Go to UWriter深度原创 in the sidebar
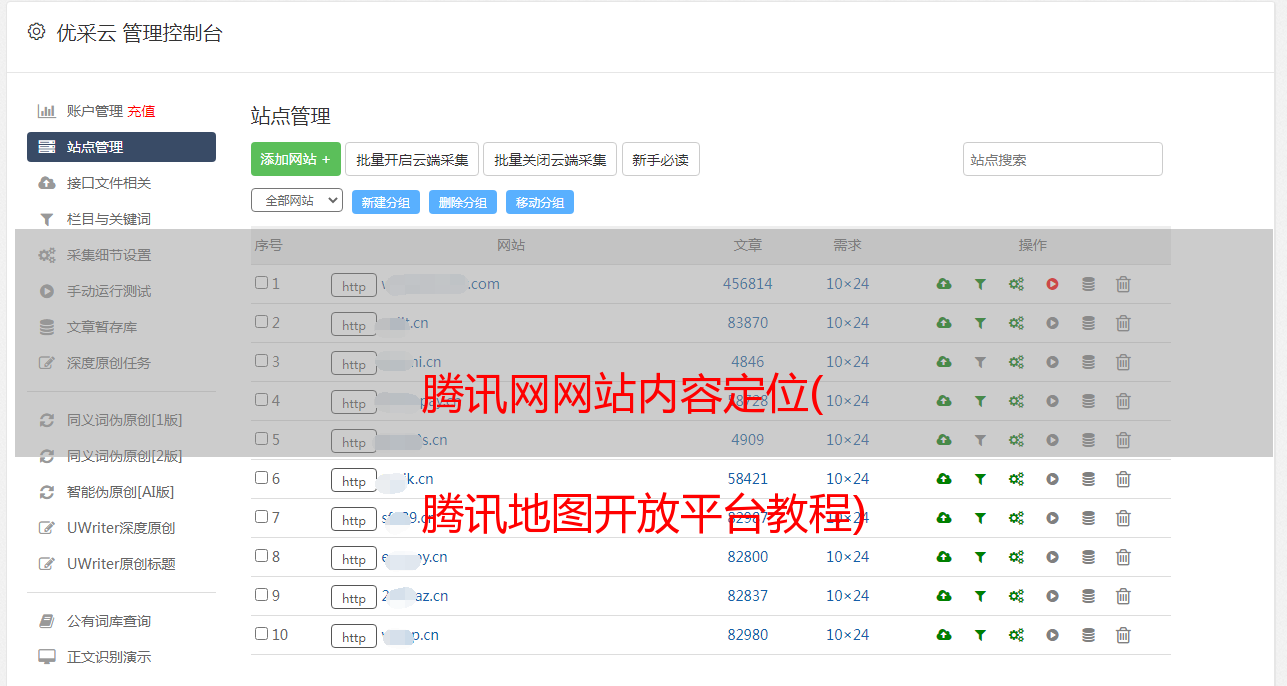Screen dimensions: 1287x686 coord(121,528)
